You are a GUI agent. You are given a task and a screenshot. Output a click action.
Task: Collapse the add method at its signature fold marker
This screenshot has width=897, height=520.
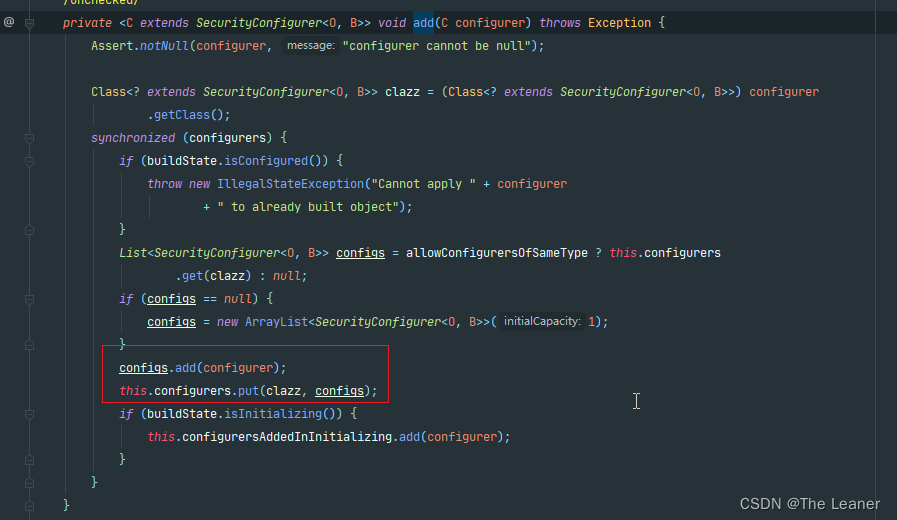tap(29, 23)
